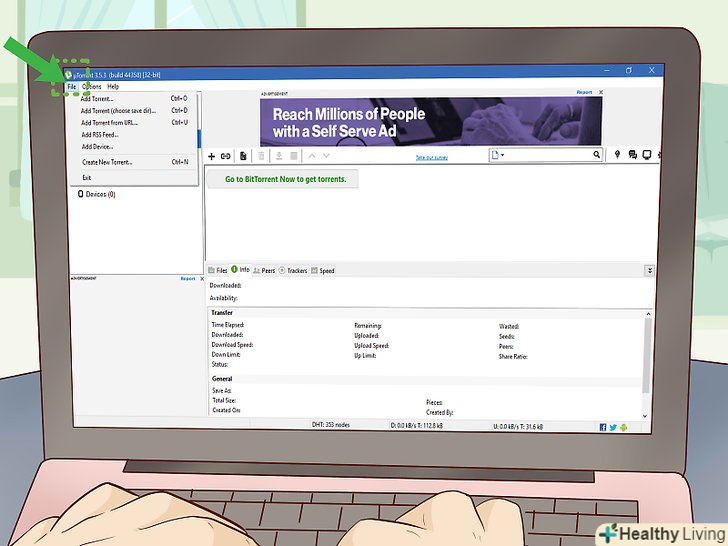
Task: Click the remote monitor toolbar icon
Action: [647, 155]
